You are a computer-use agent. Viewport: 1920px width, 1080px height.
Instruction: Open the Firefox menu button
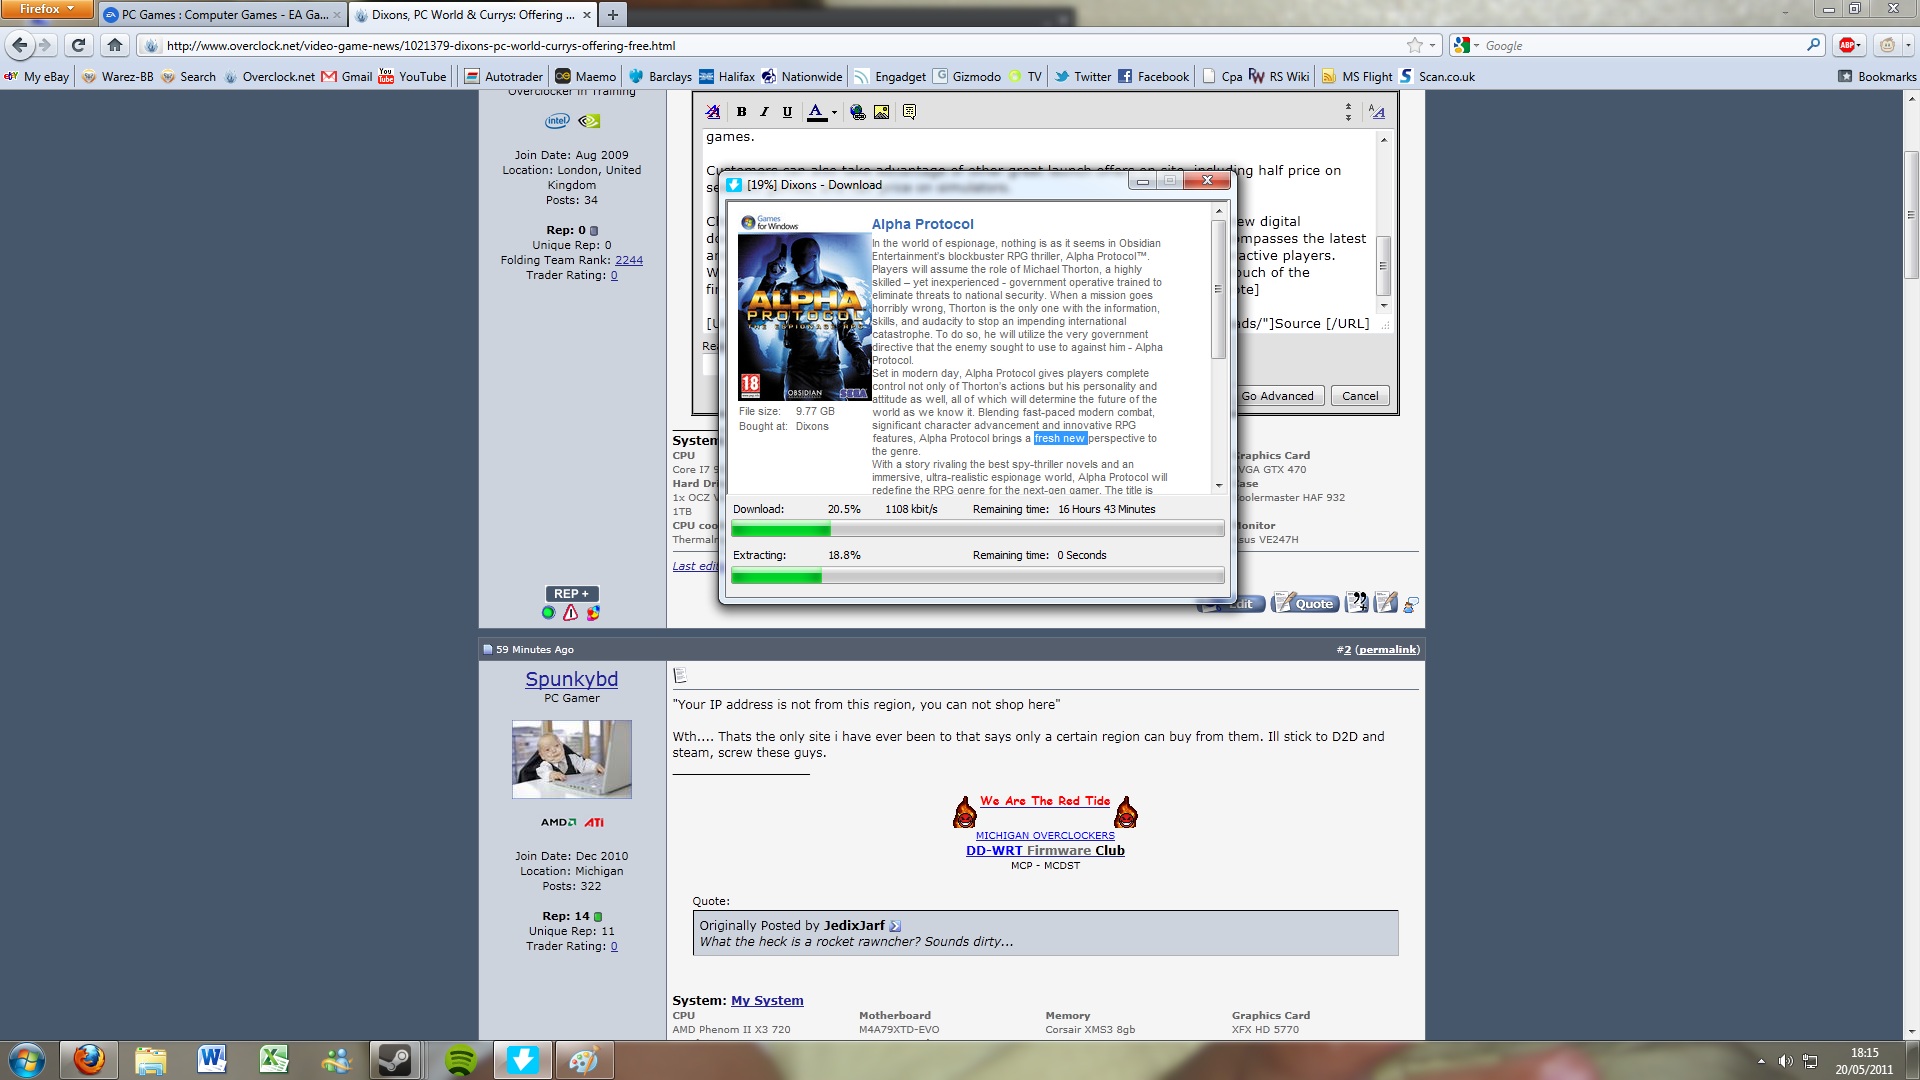[47, 9]
